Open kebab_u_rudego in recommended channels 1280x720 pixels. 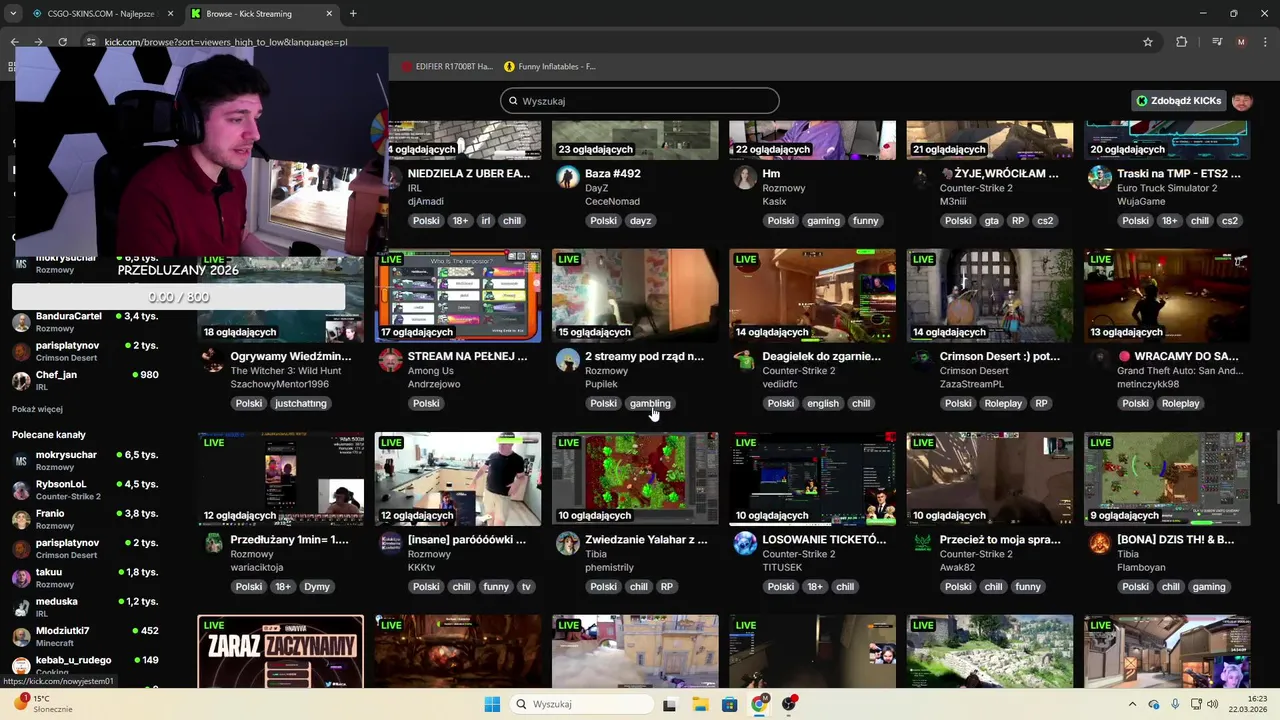pos(85,665)
